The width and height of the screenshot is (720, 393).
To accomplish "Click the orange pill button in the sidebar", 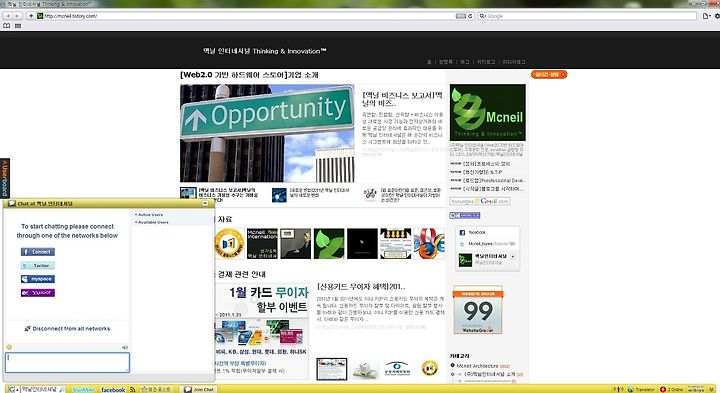I will tap(549, 74).
